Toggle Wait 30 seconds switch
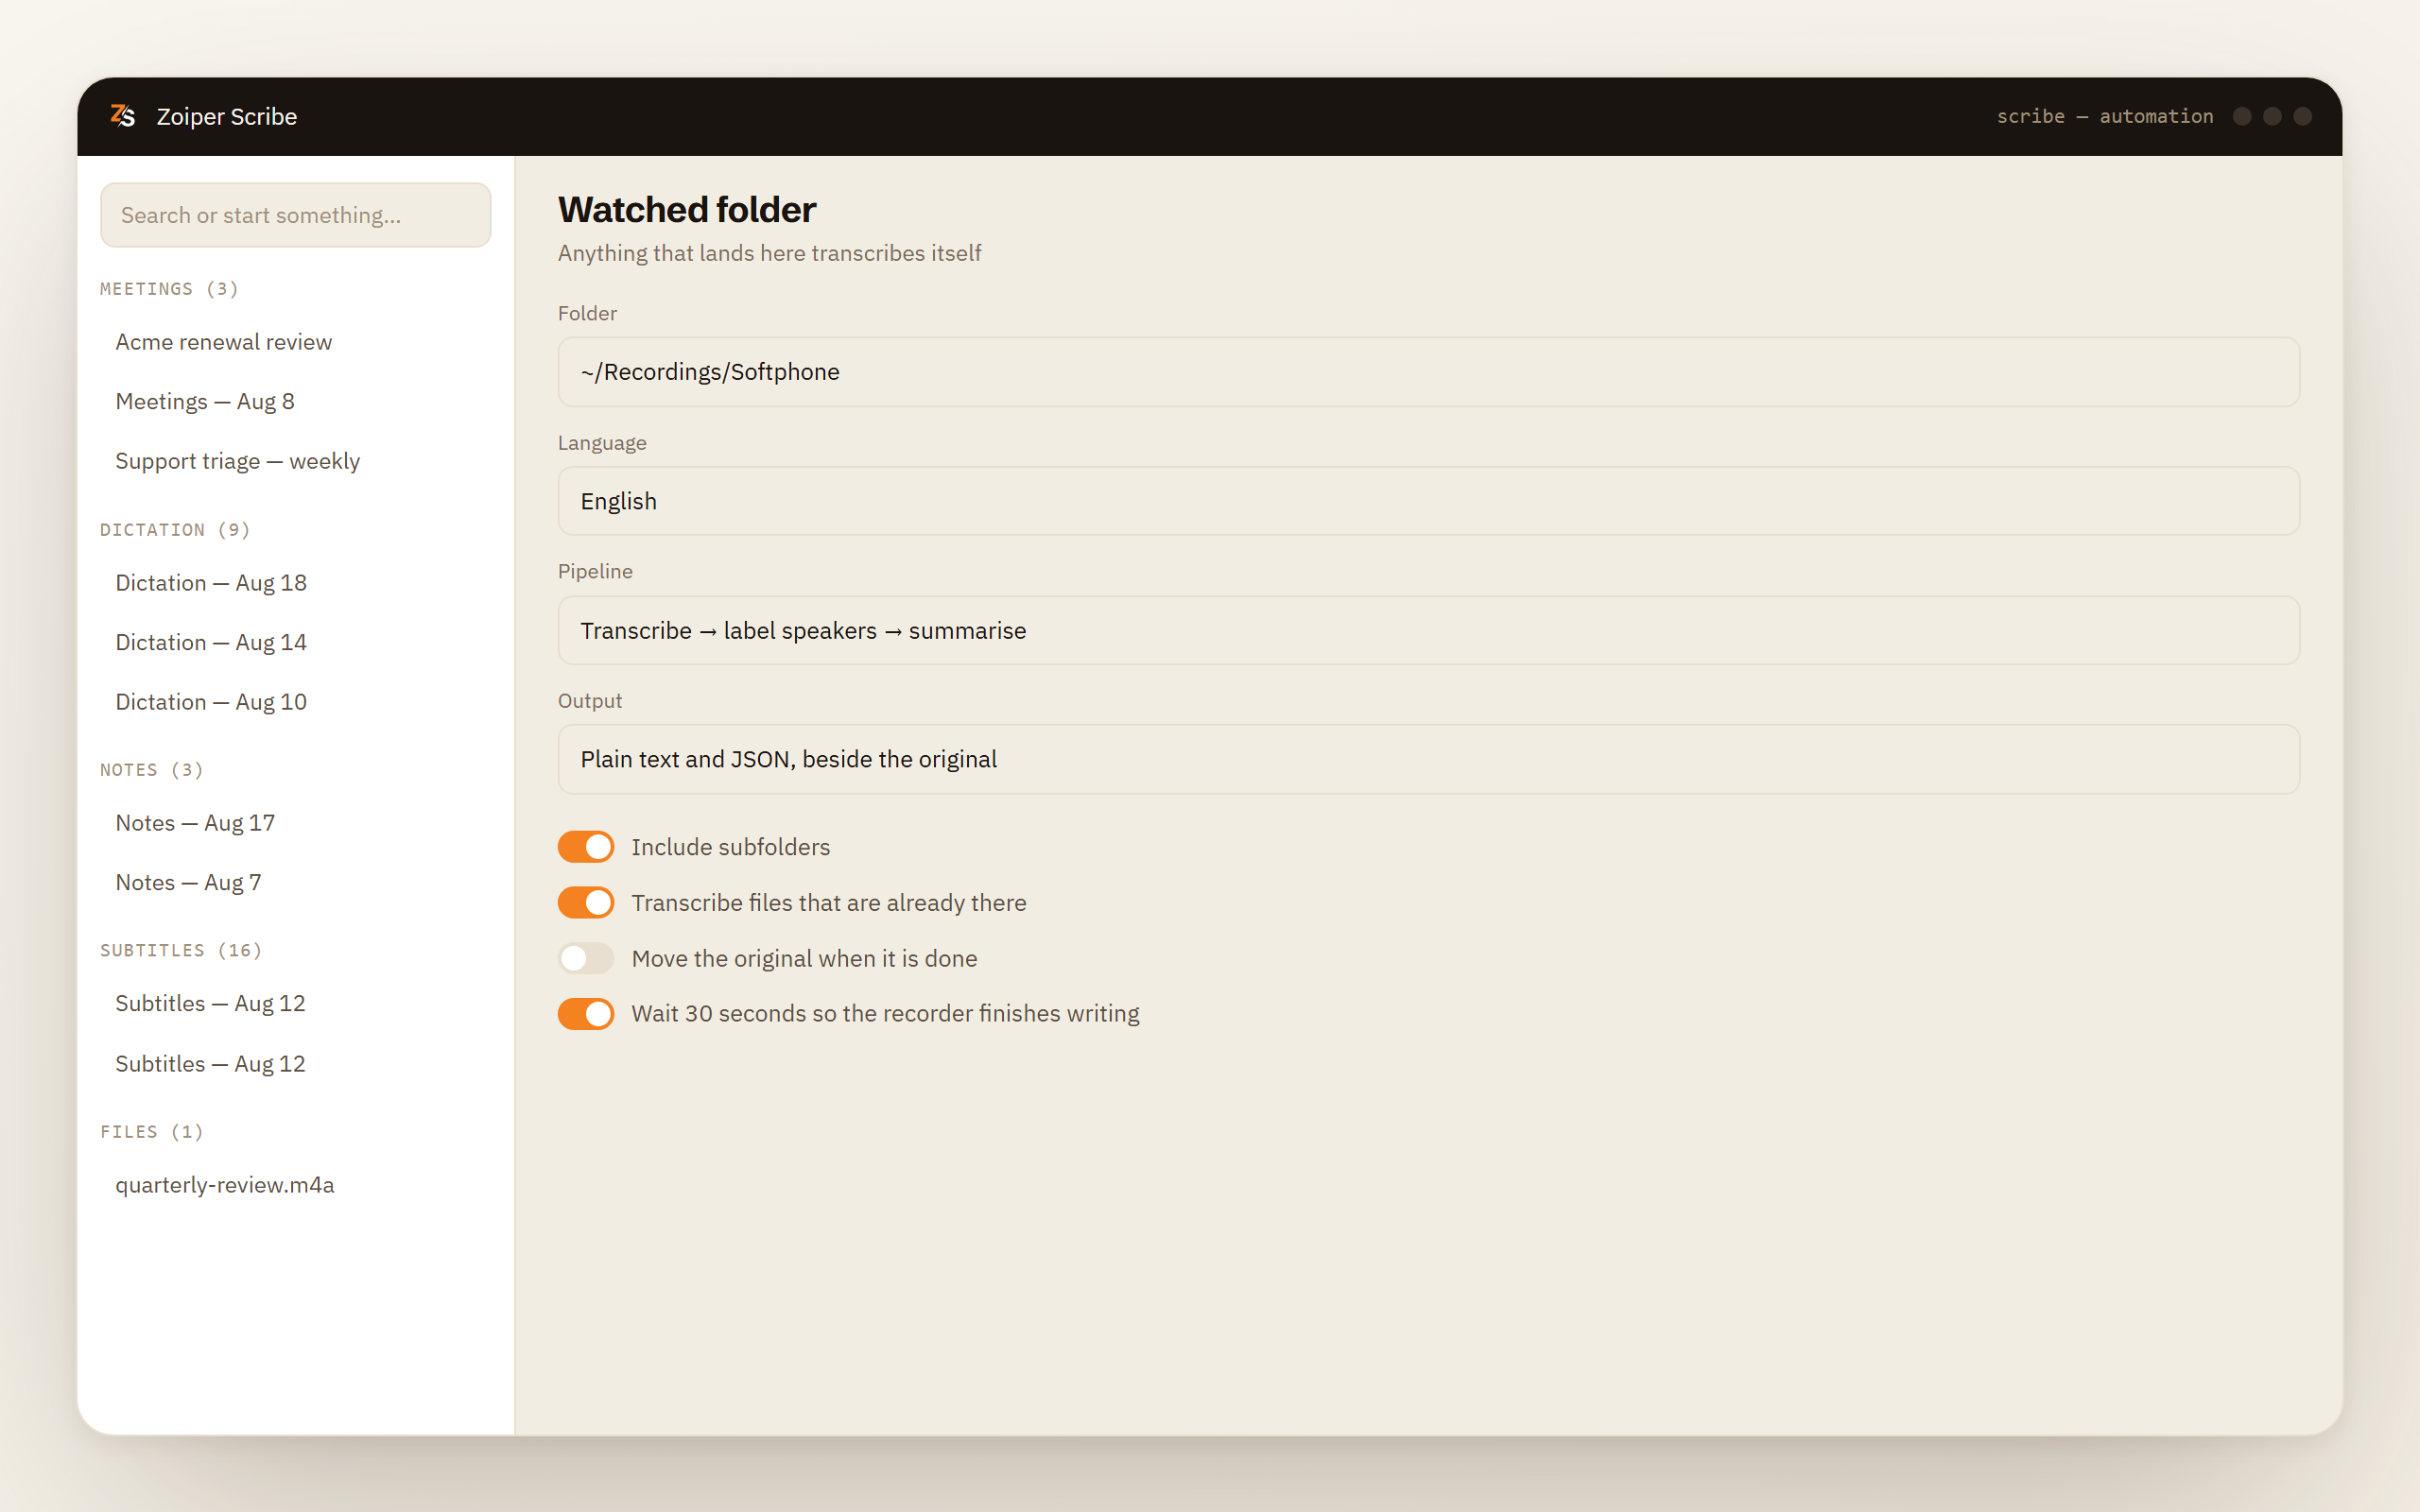Image resolution: width=2420 pixels, height=1512 pixels. [586, 1014]
